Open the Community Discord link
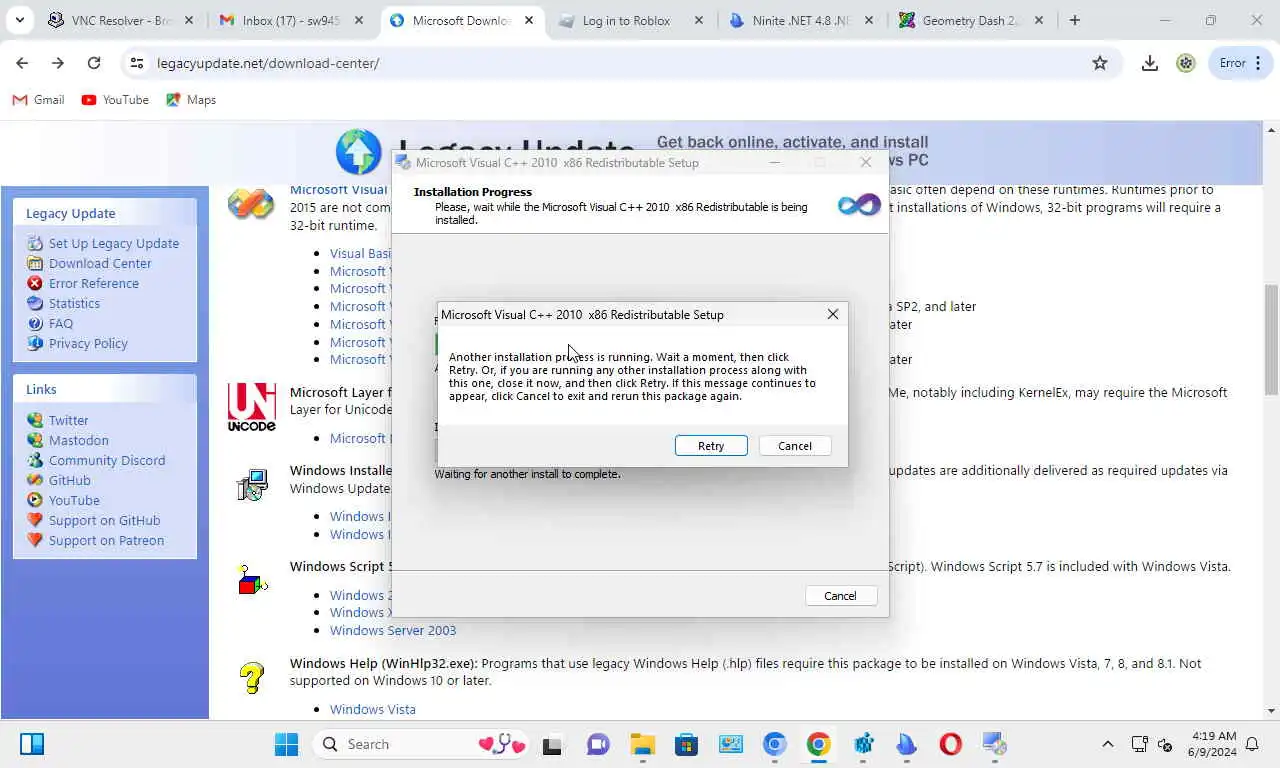 (x=107, y=460)
